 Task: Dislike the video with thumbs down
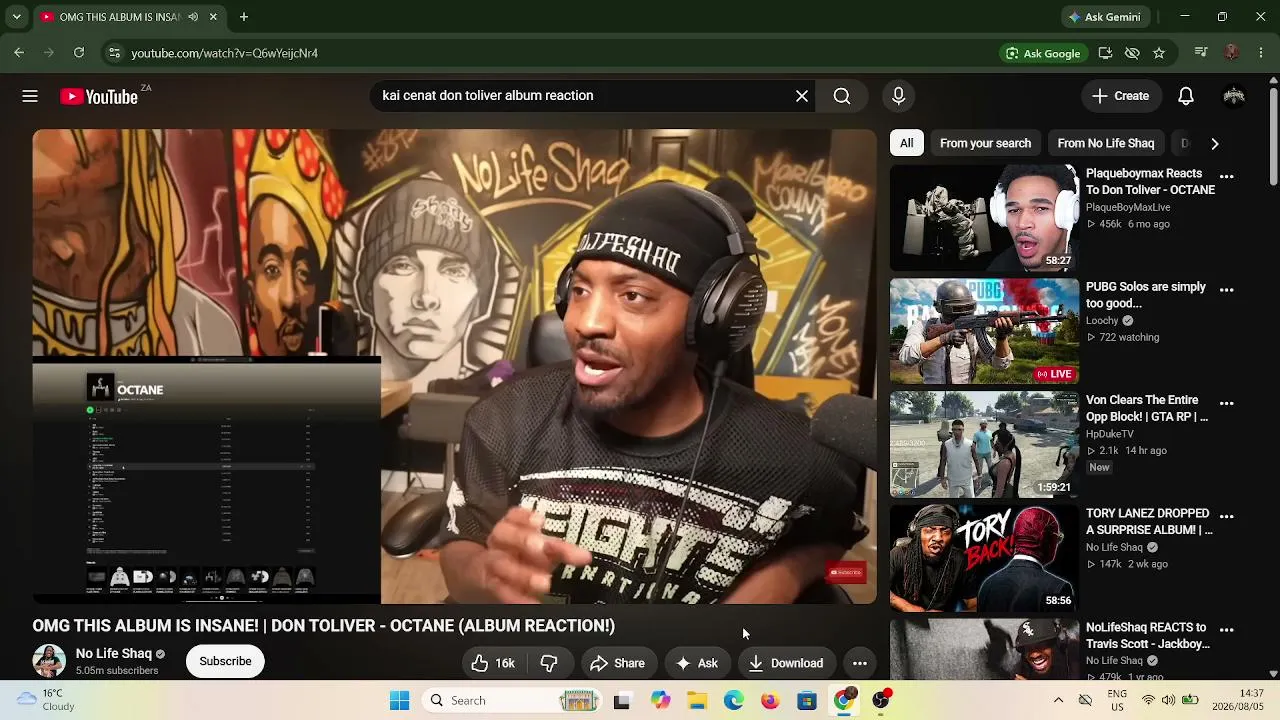549,663
